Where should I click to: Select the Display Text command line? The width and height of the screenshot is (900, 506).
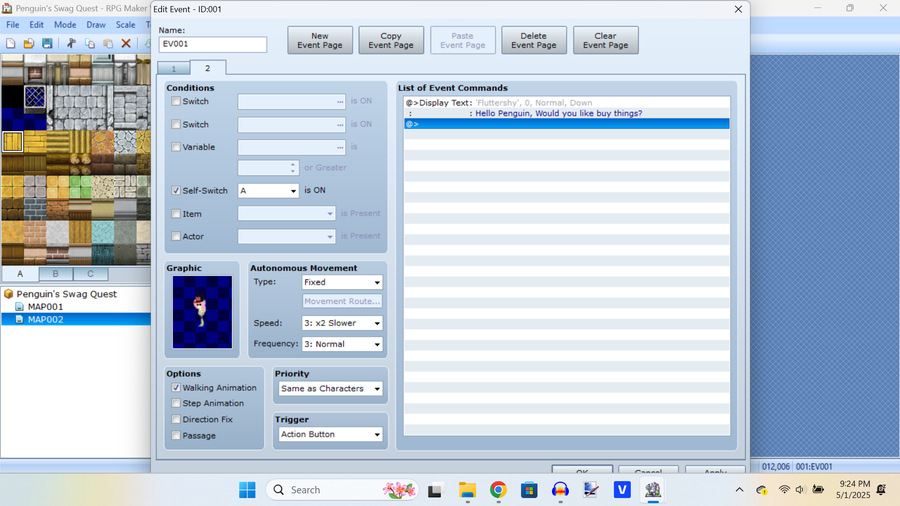[567, 103]
